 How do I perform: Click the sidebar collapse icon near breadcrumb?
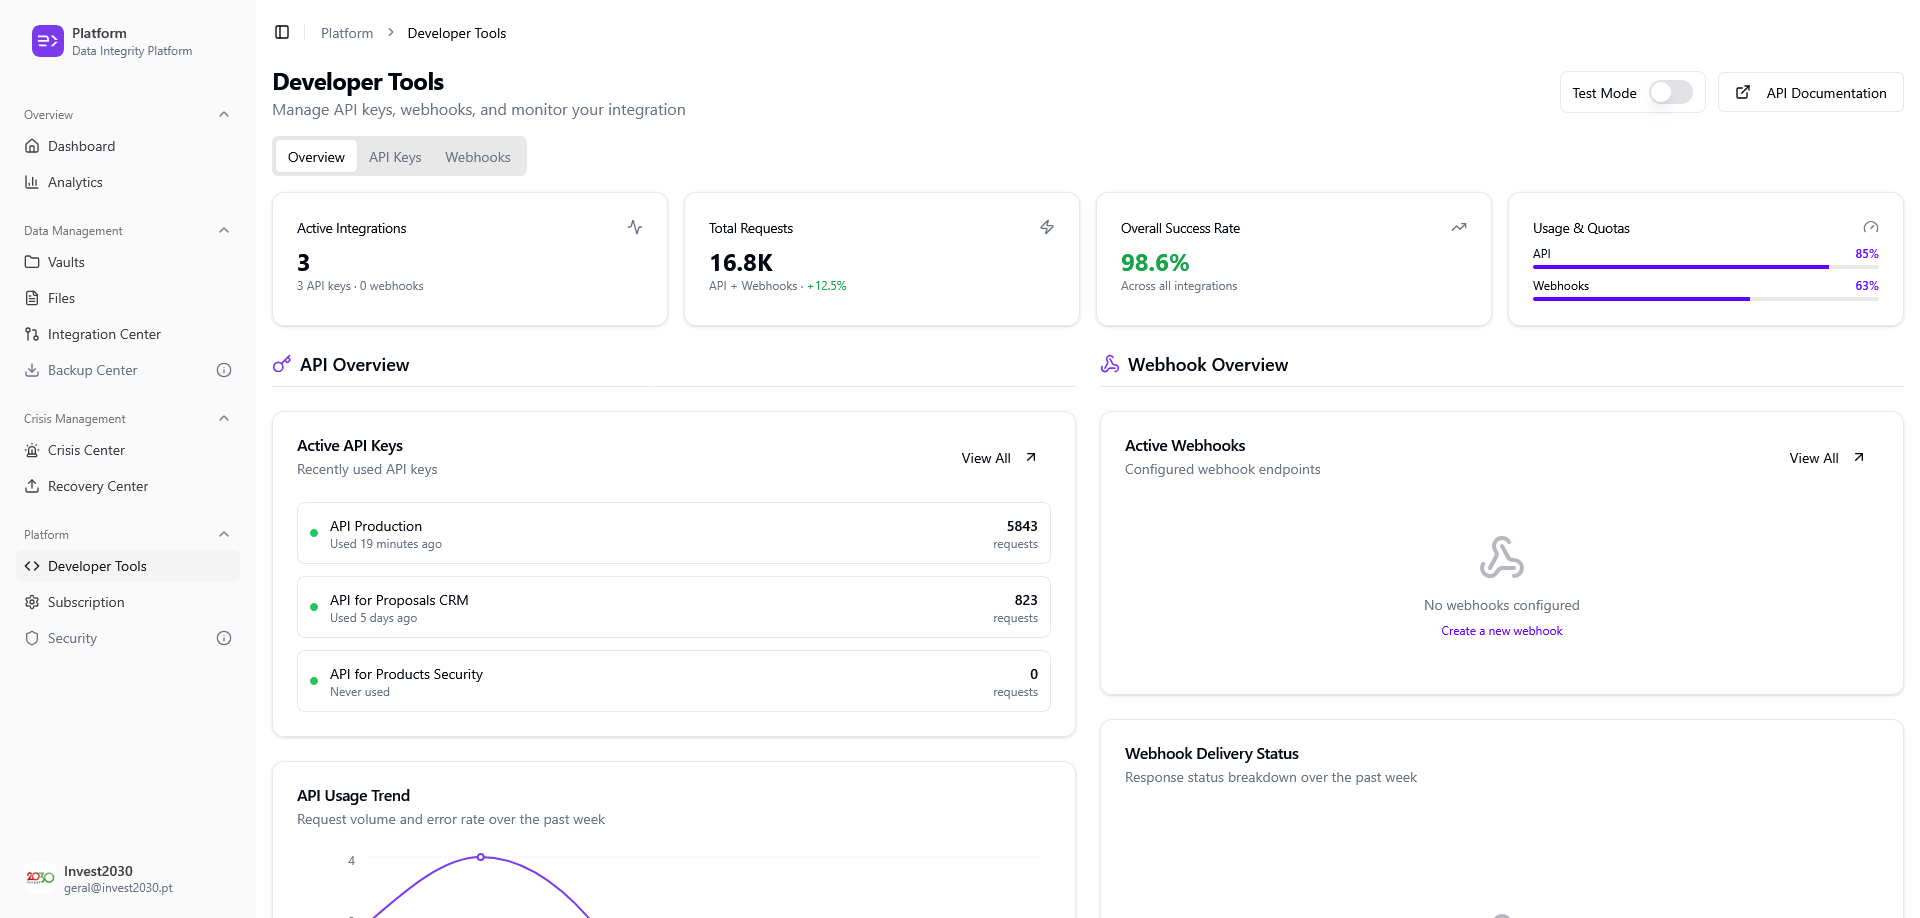tap(282, 32)
